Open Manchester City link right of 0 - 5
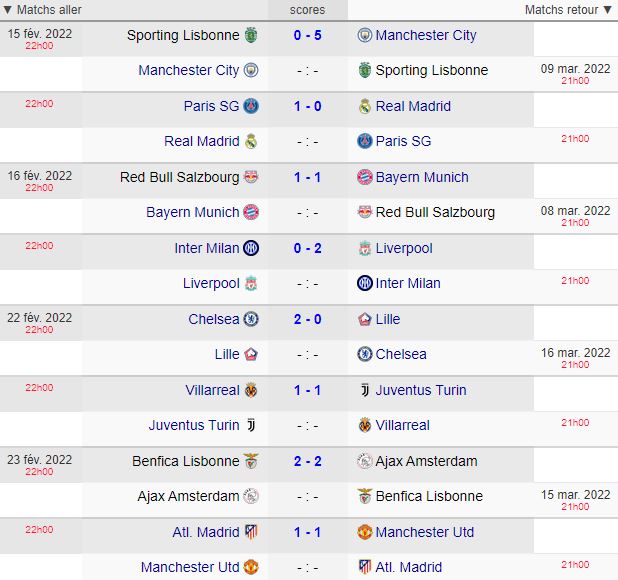The image size is (618, 580). 426,35
